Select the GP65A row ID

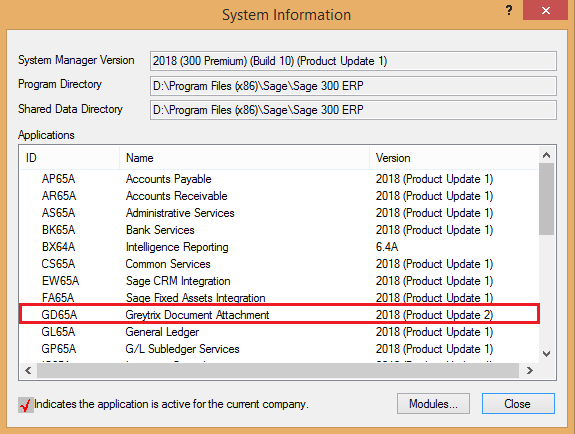point(59,349)
